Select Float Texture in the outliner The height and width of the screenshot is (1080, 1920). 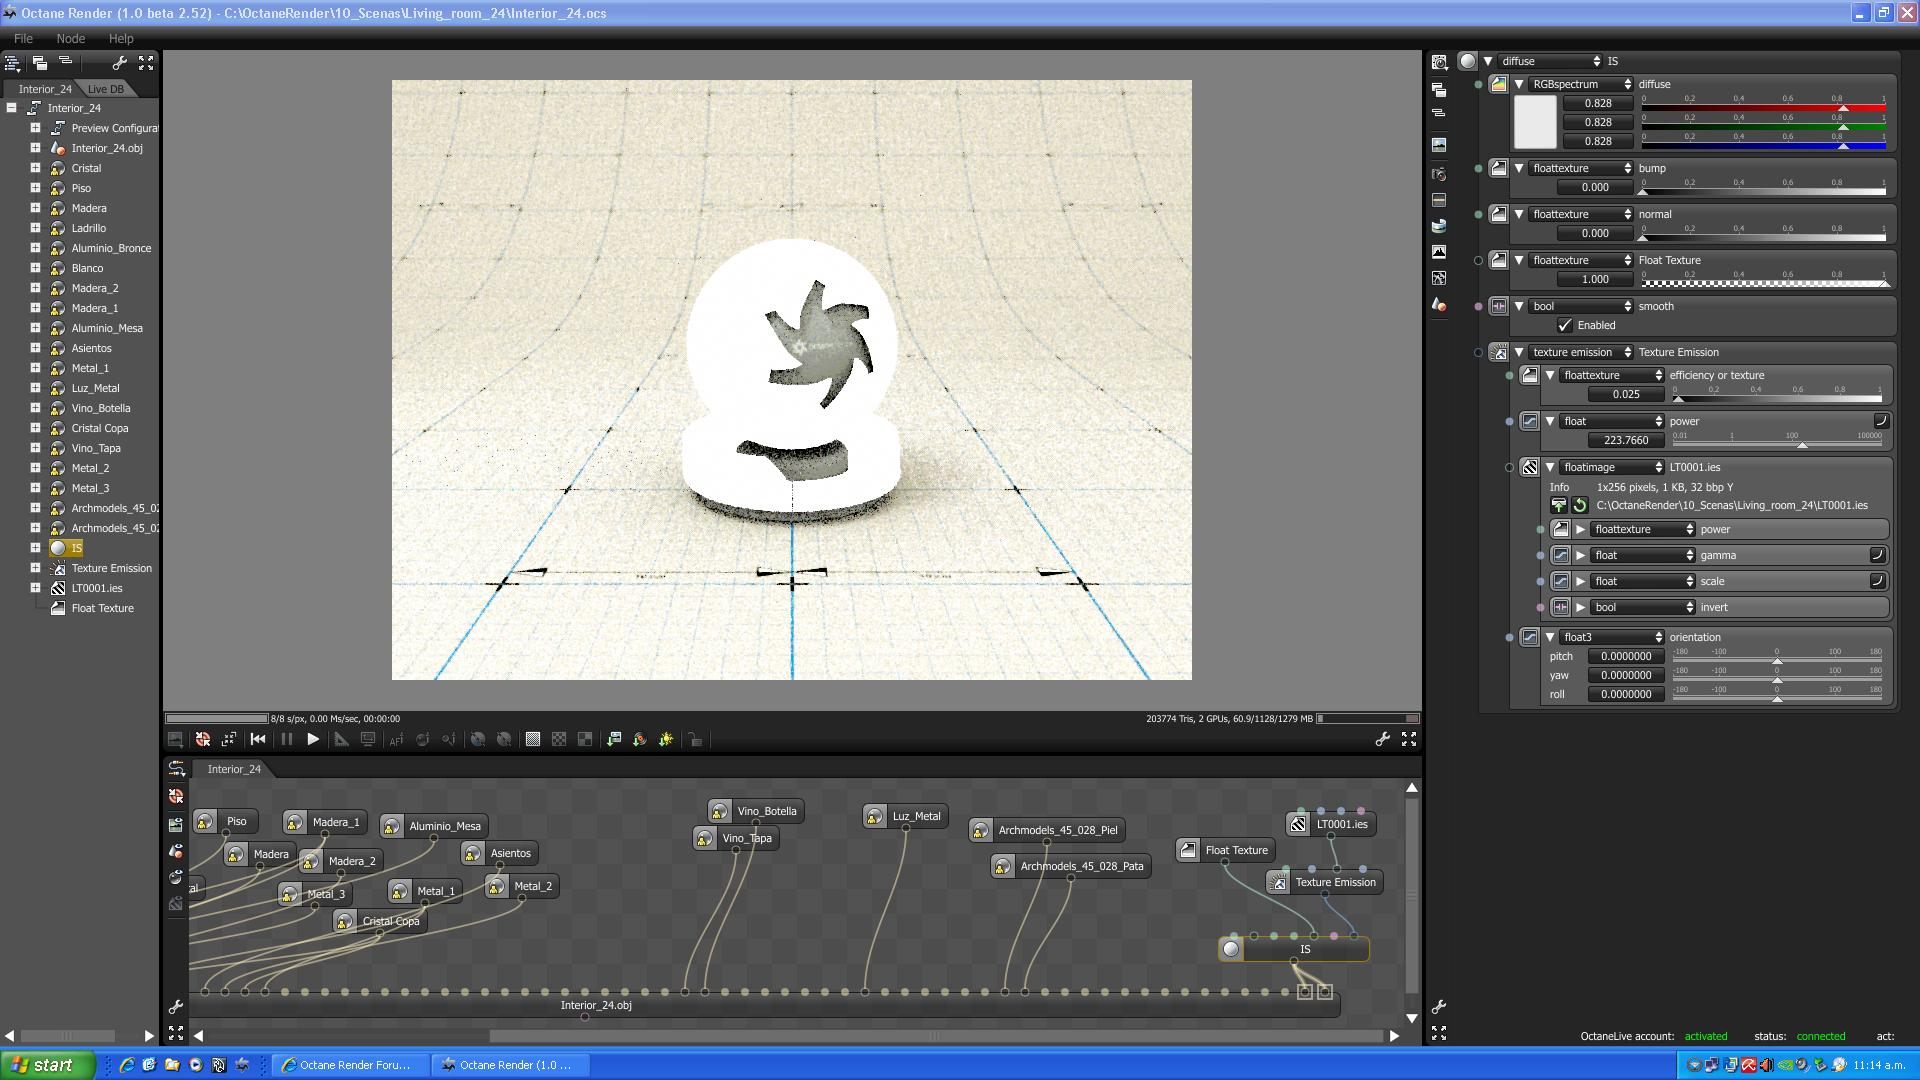click(102, 608)
